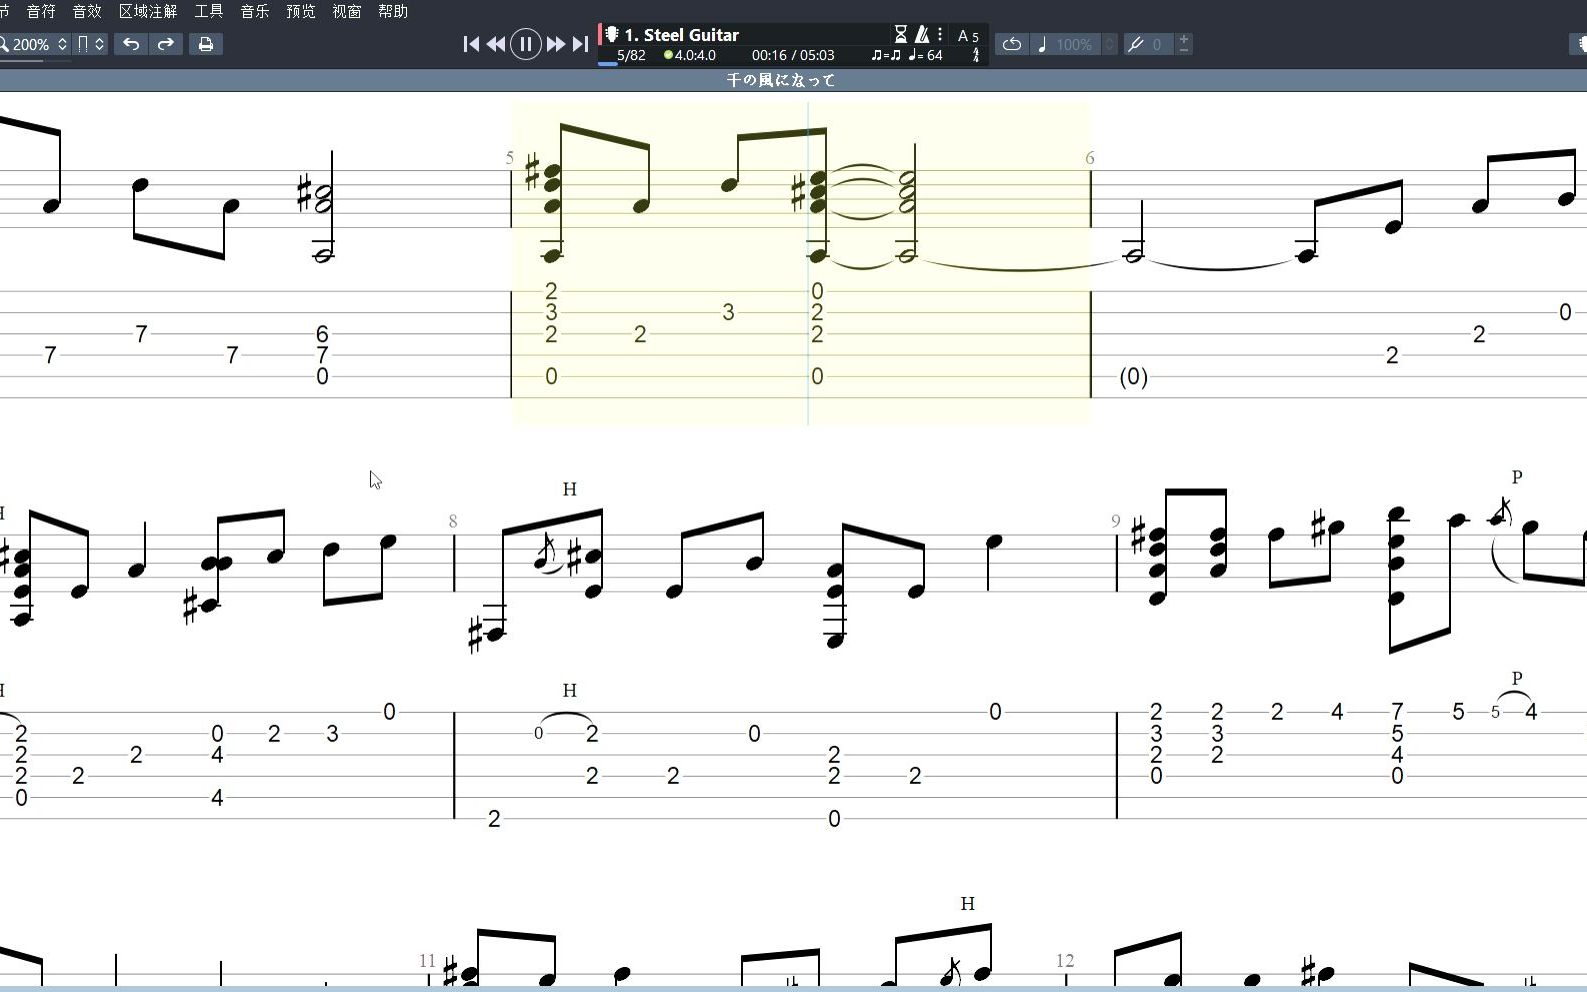Viewport: 1587px width, 992px height.
Task: Click the time signature indicator icon
Action: [976, 55]
